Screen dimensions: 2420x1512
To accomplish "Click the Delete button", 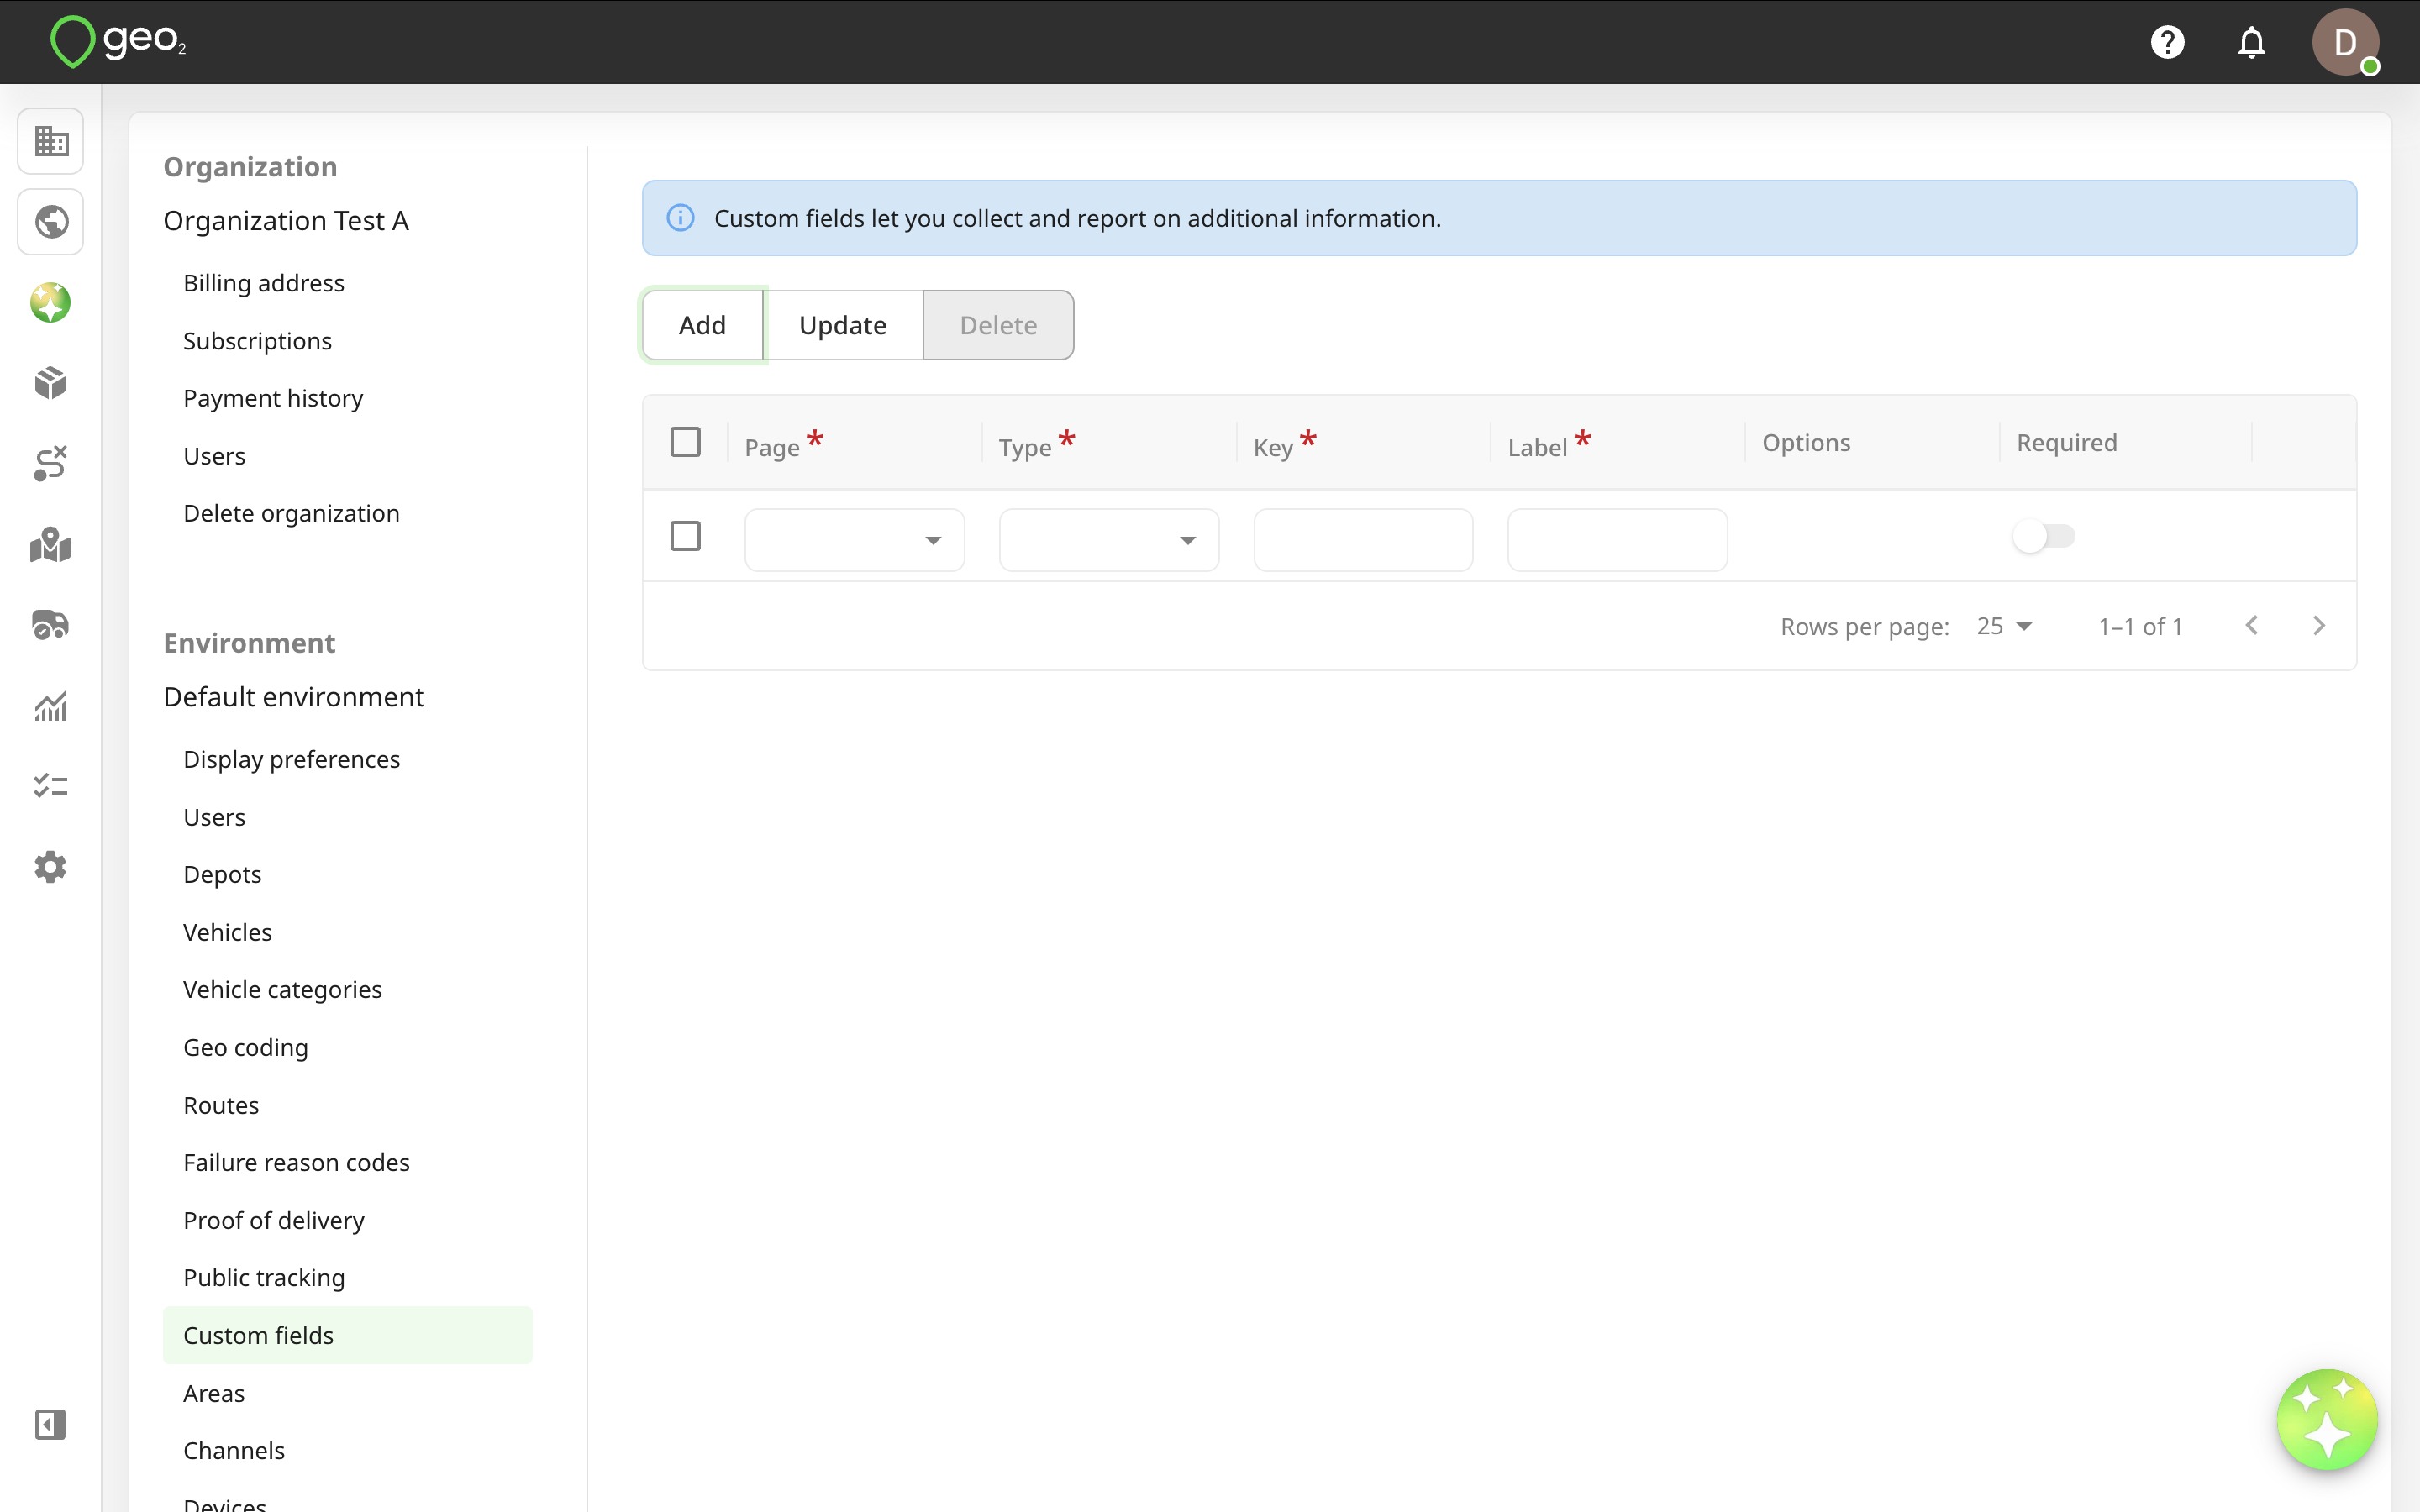I will point(998,325).
